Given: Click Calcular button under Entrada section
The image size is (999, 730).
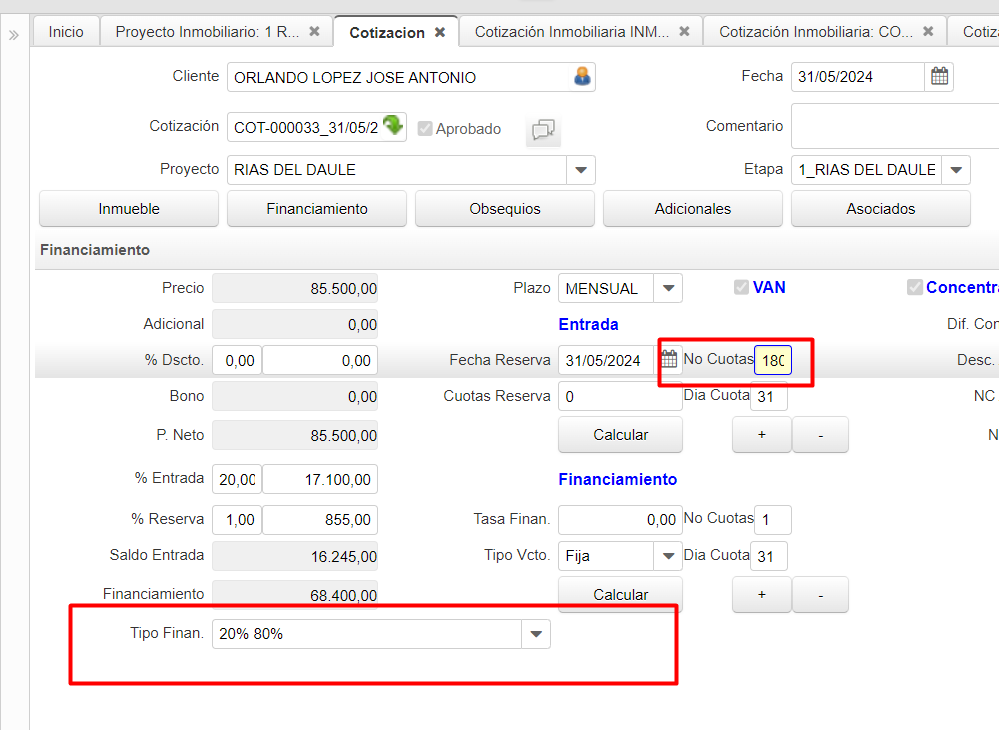Looking at the screenshot, I should pos(620,435).
